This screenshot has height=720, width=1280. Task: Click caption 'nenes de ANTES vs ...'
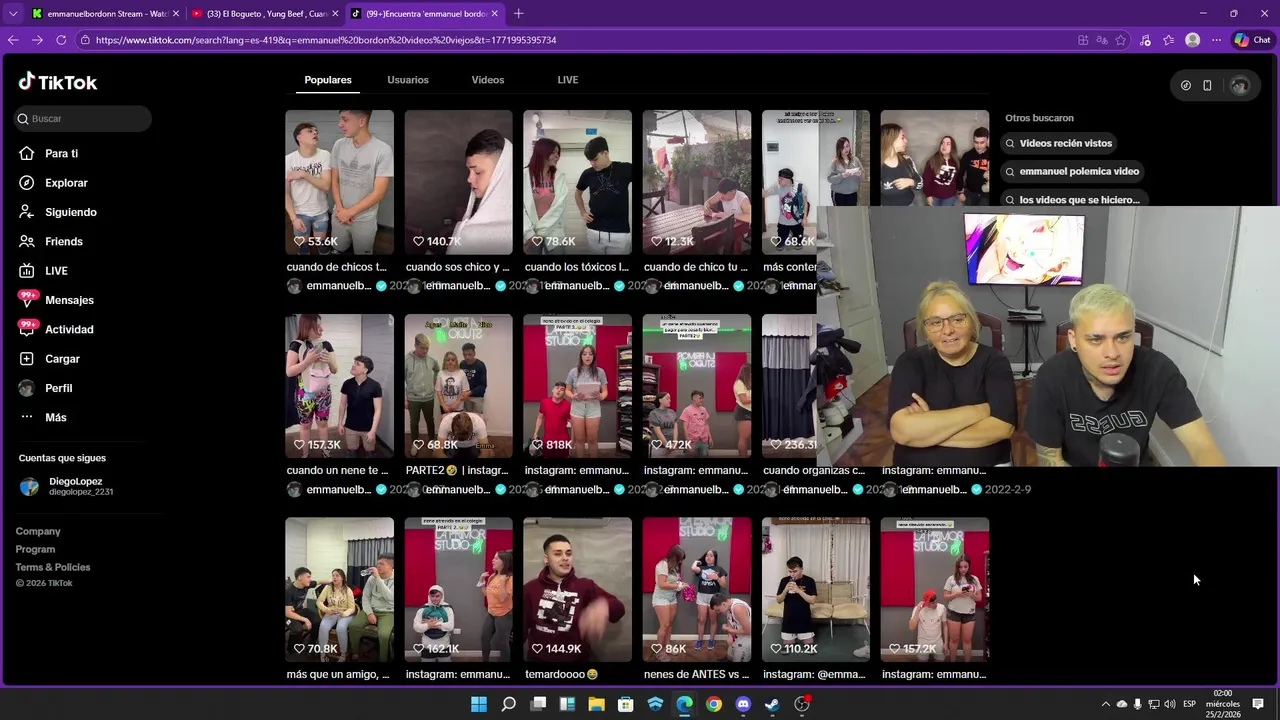pos(696,675)
